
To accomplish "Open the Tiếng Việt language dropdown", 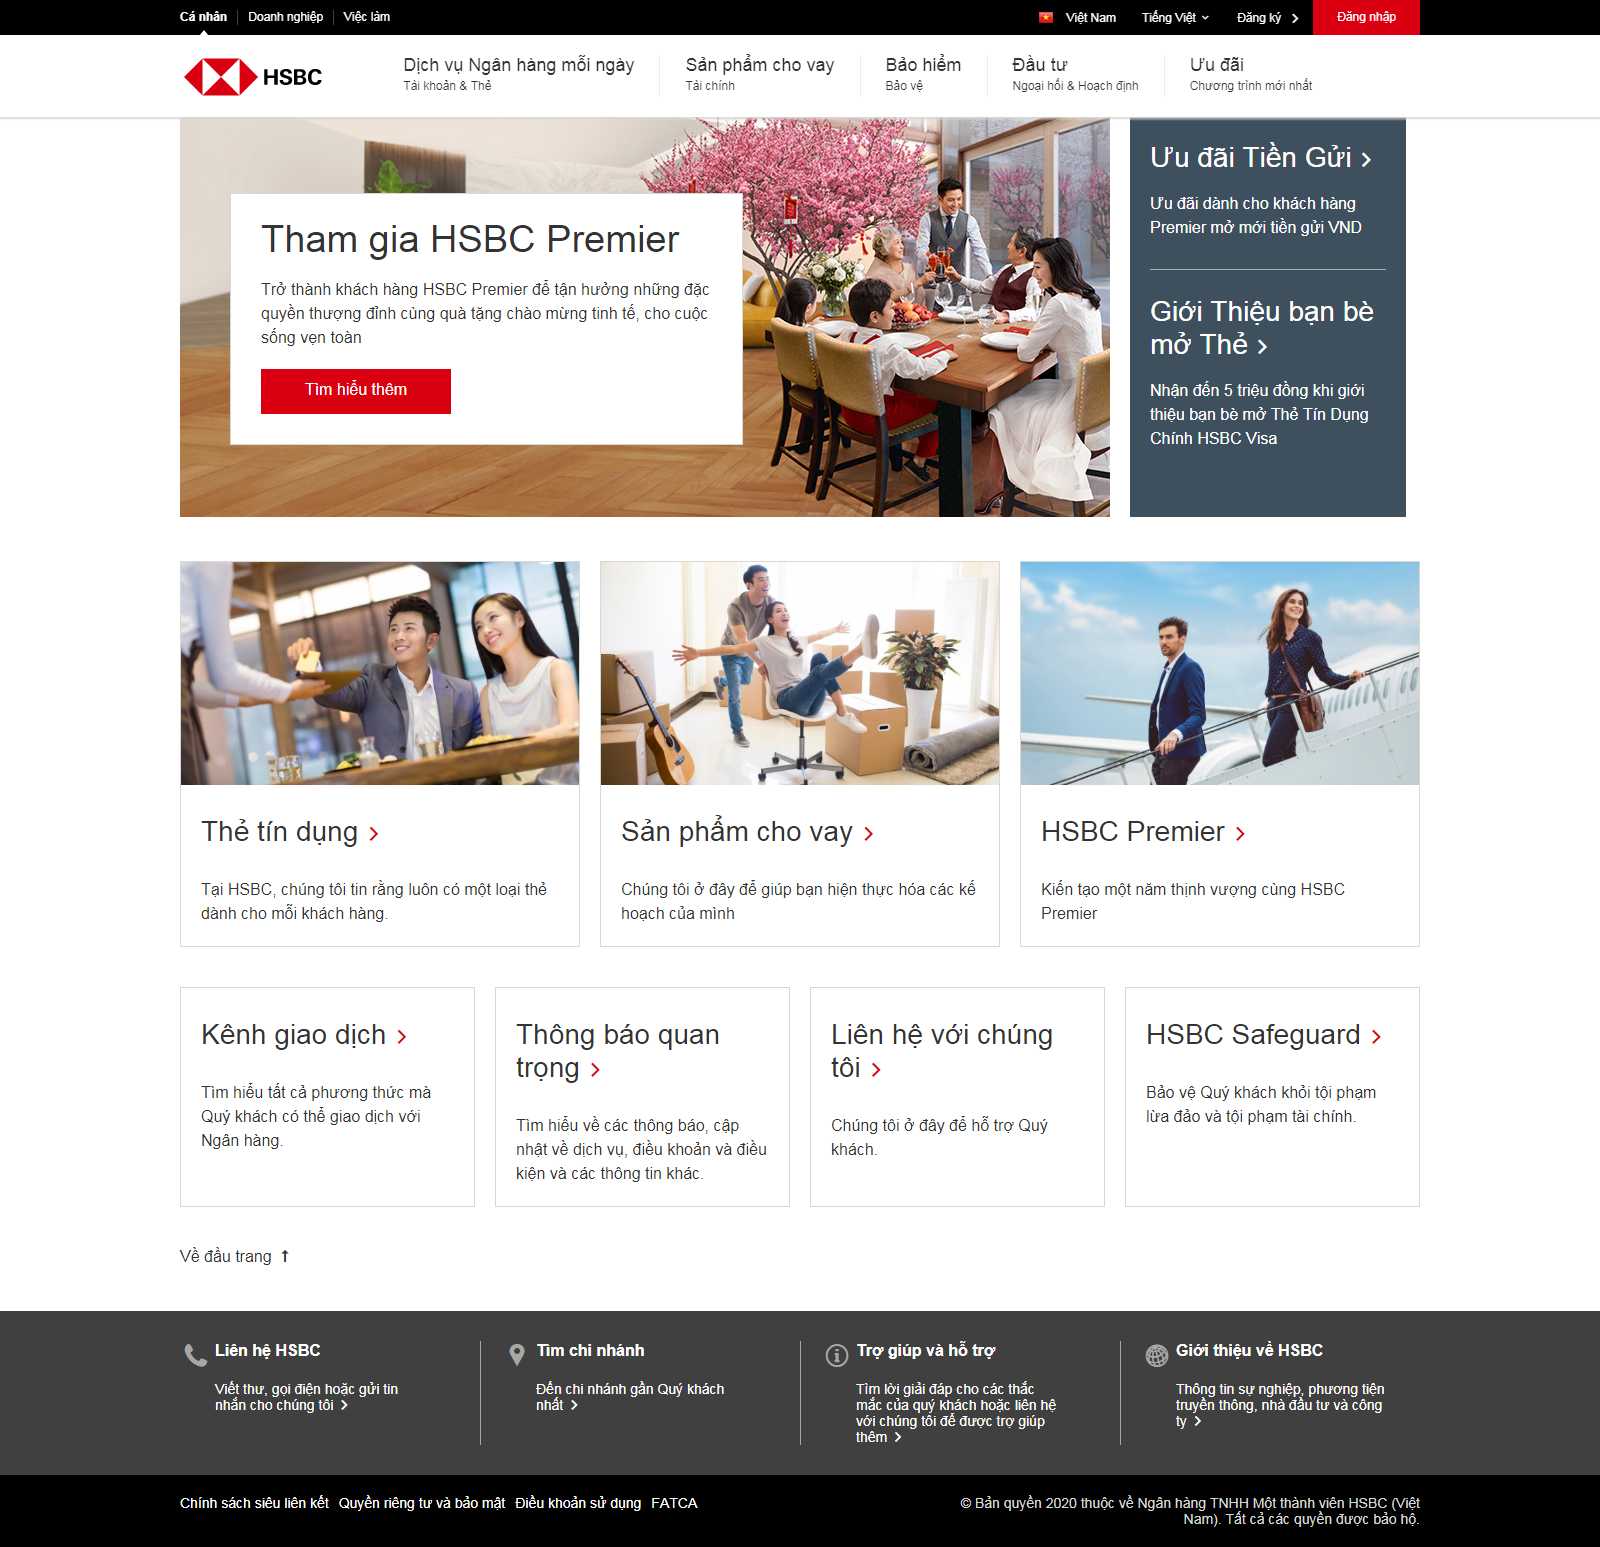I will 1175,17.
